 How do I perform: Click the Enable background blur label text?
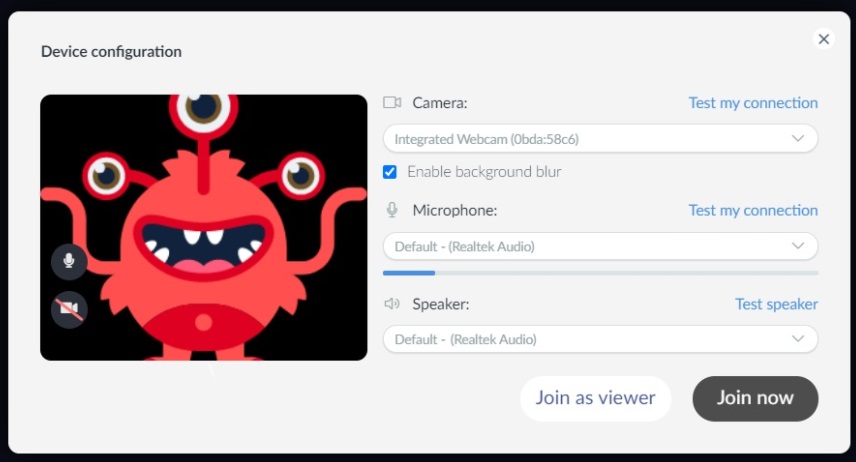point(484,172)
